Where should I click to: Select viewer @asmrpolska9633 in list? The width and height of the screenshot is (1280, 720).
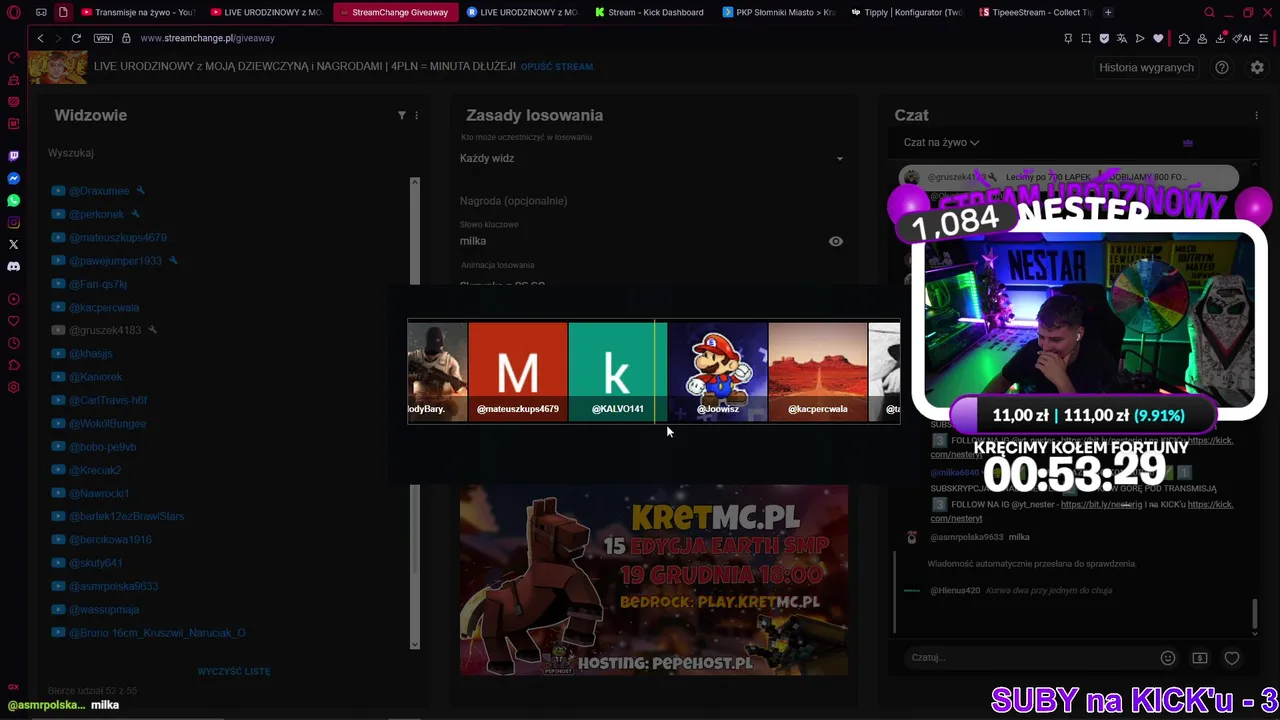click(x=113, y=586)
